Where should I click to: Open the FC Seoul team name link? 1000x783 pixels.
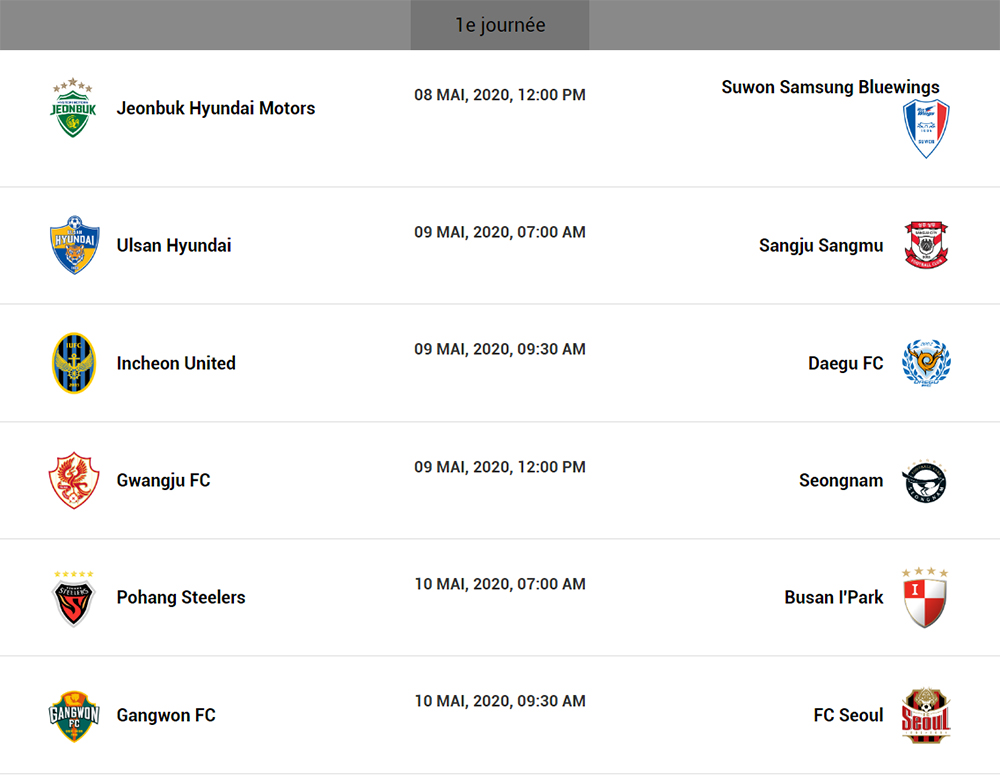849,715
